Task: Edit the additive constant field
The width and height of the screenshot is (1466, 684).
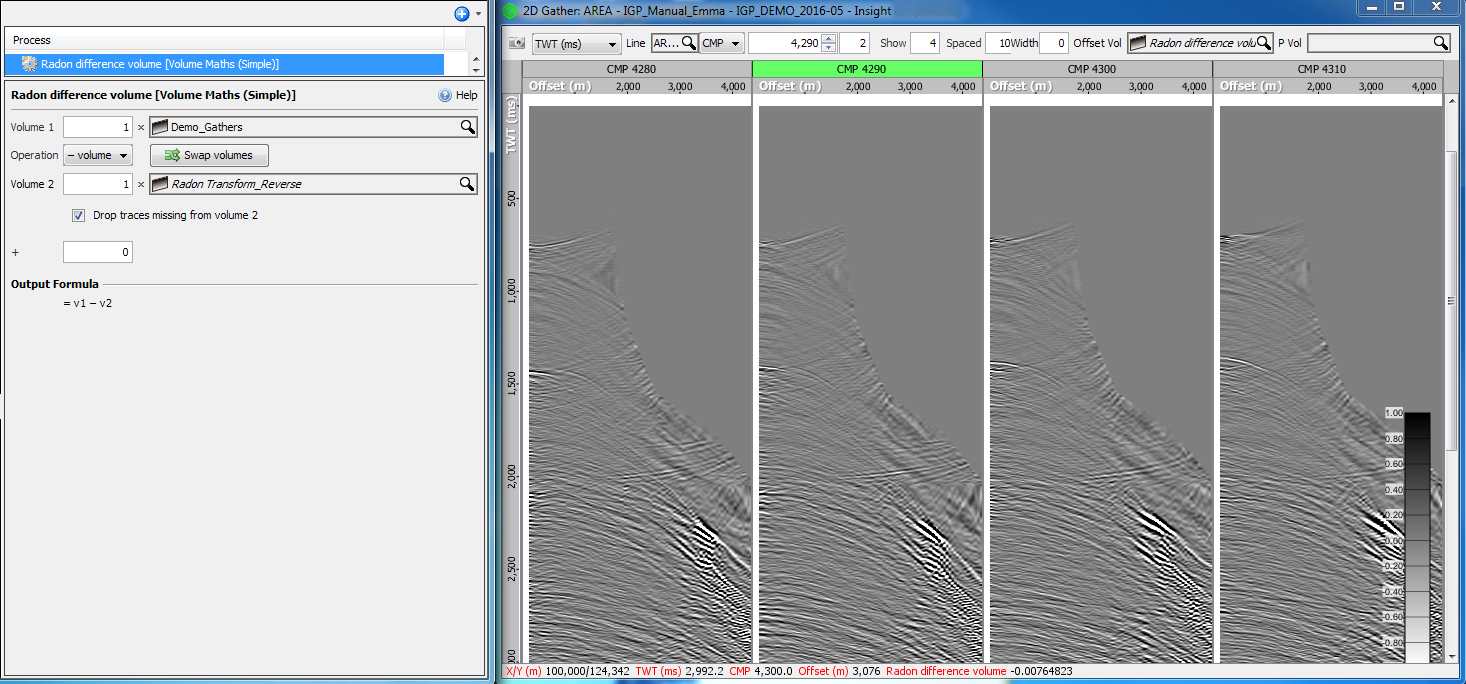Action: pos(98,252)
